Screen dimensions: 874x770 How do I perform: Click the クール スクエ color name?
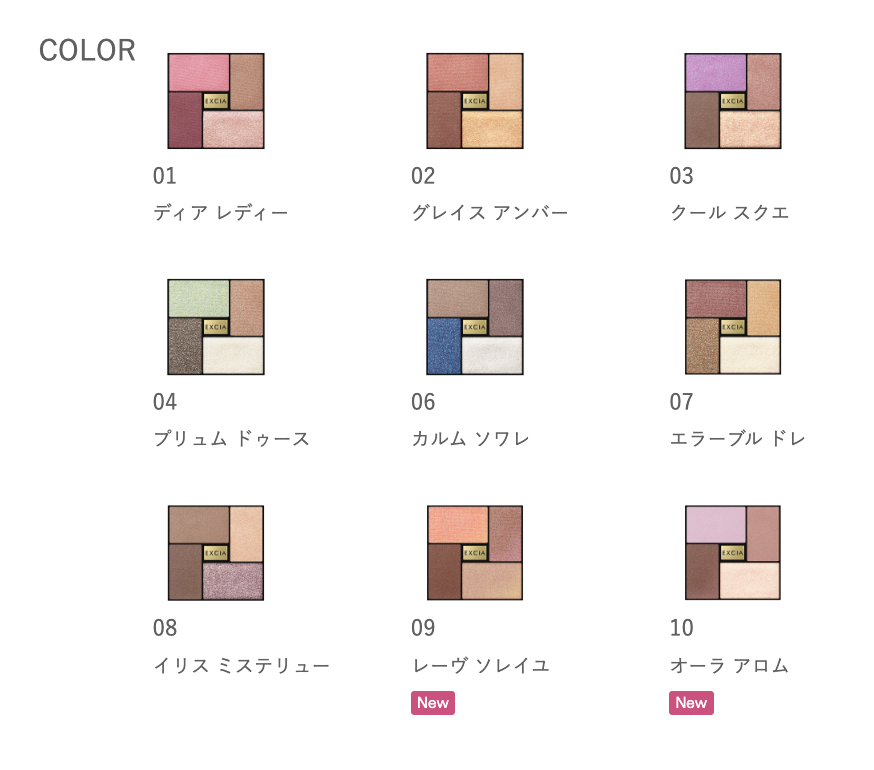729,213
